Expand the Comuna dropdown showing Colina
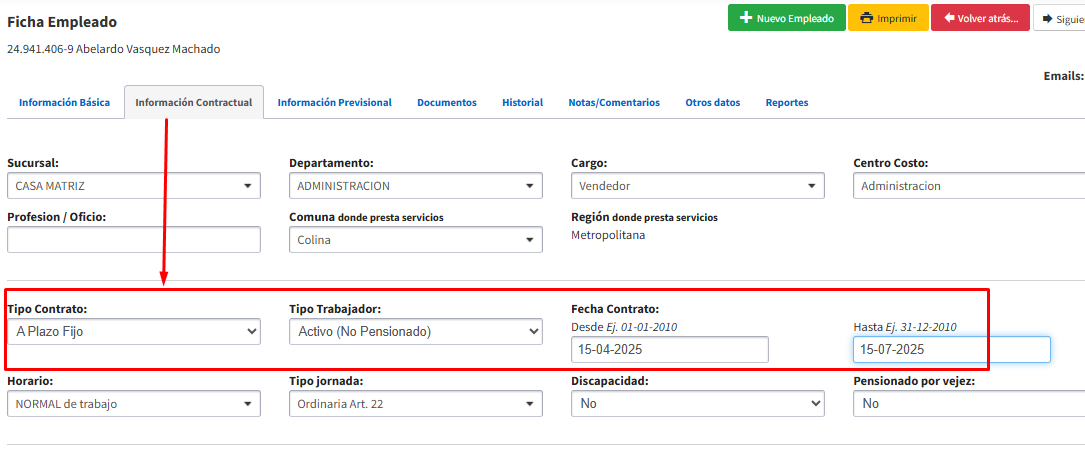 [x=416, y=239]
